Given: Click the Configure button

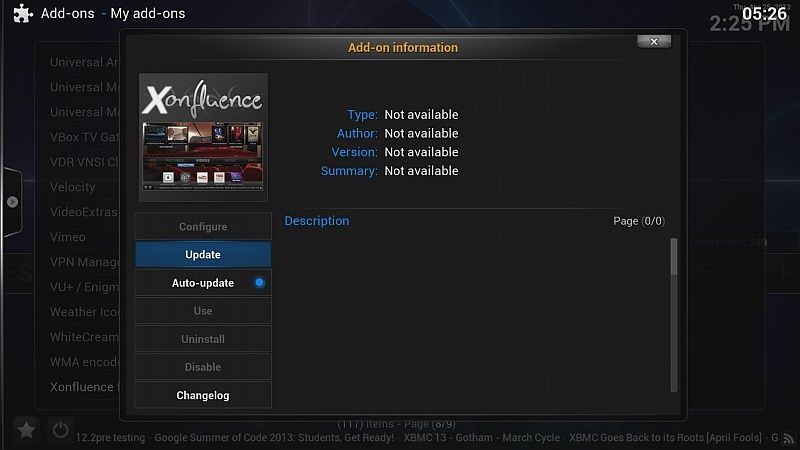Looking at the screenshot, I should coord(203,227).
